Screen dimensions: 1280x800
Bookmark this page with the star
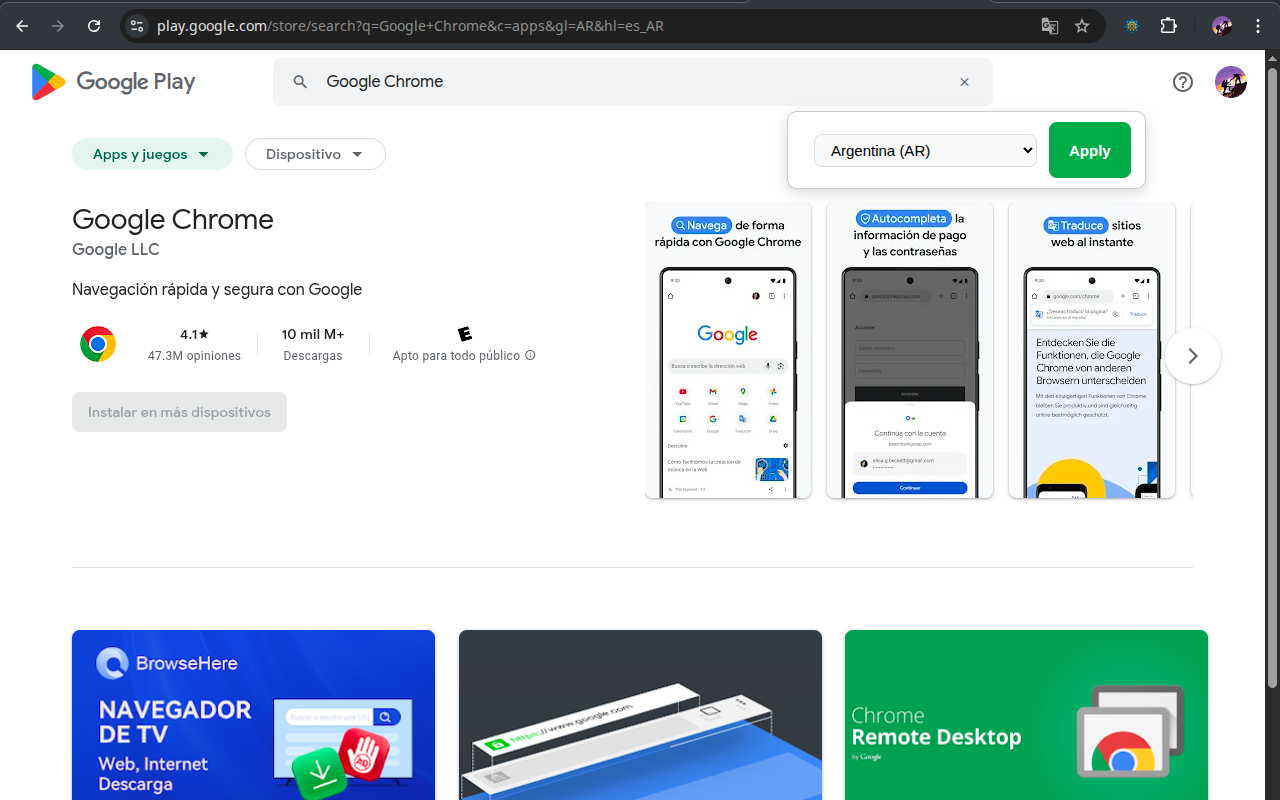[x=1082, y=26]
